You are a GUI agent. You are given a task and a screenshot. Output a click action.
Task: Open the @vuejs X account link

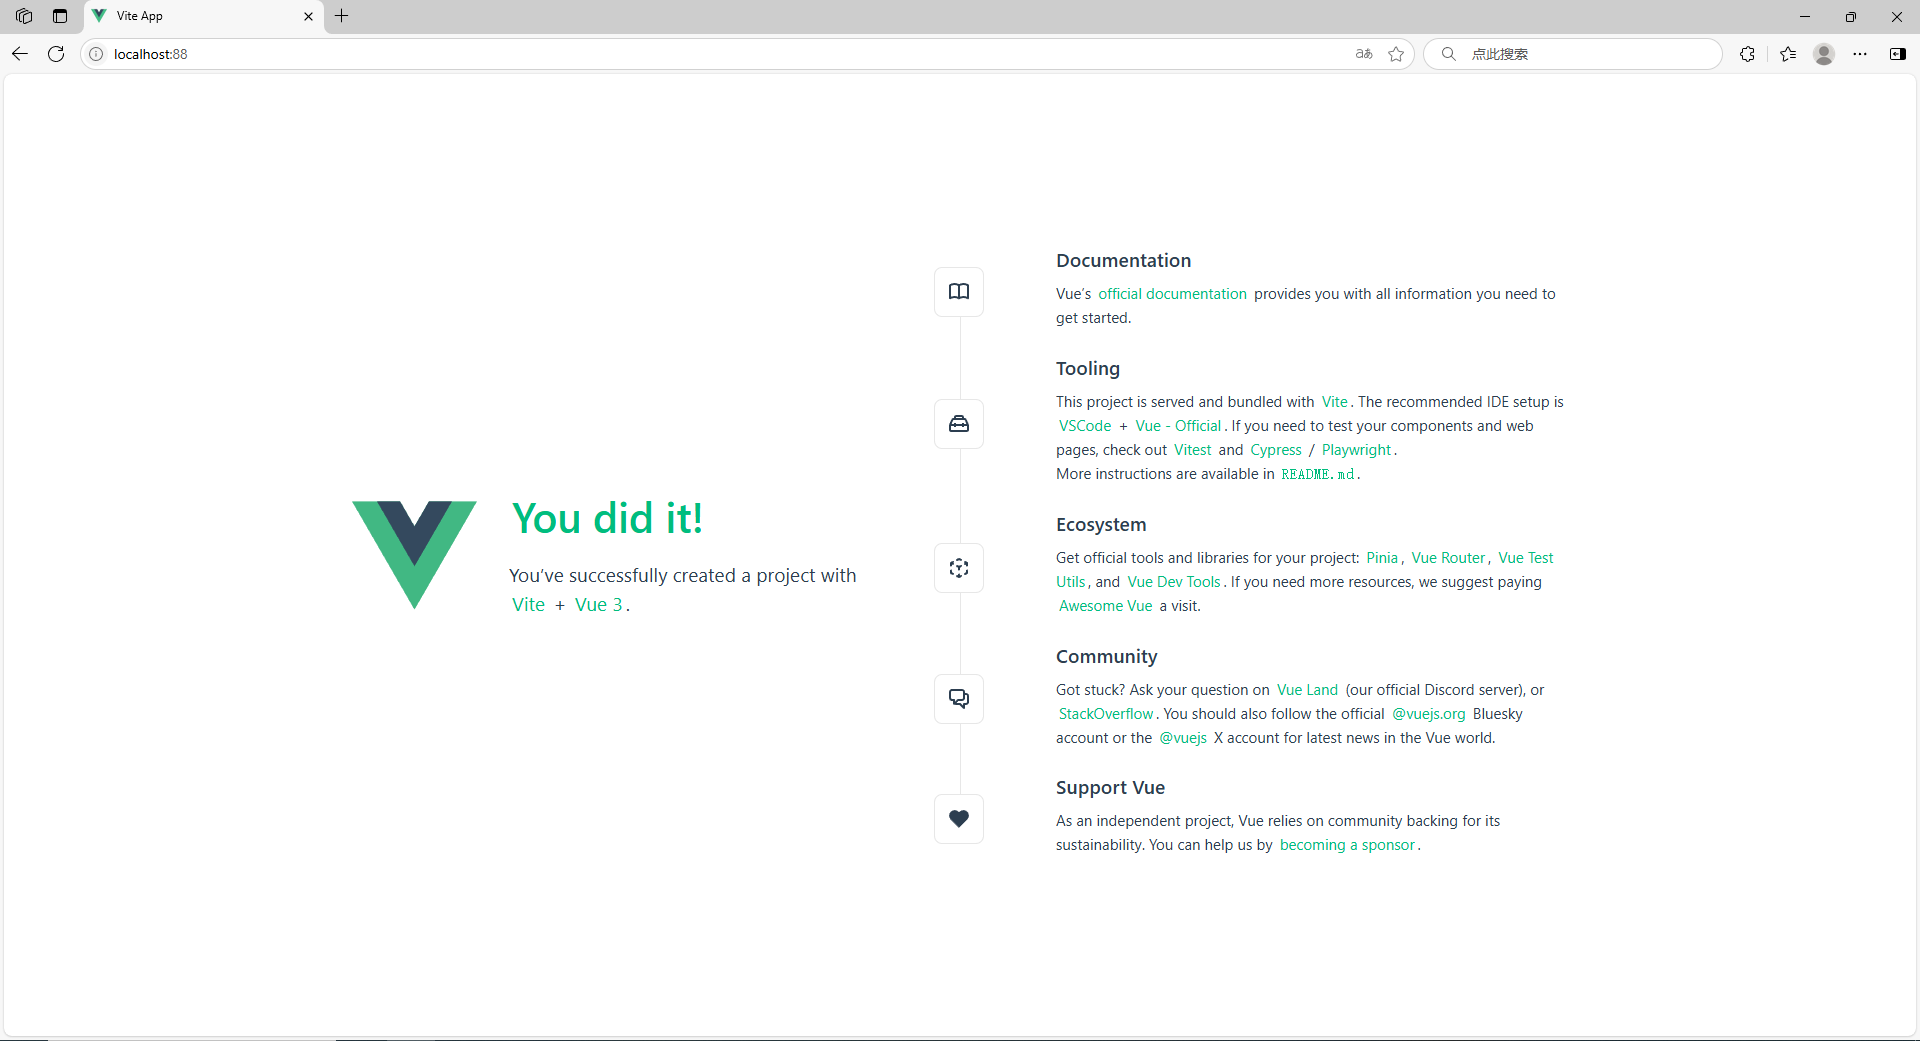[x=1183, y=738]
